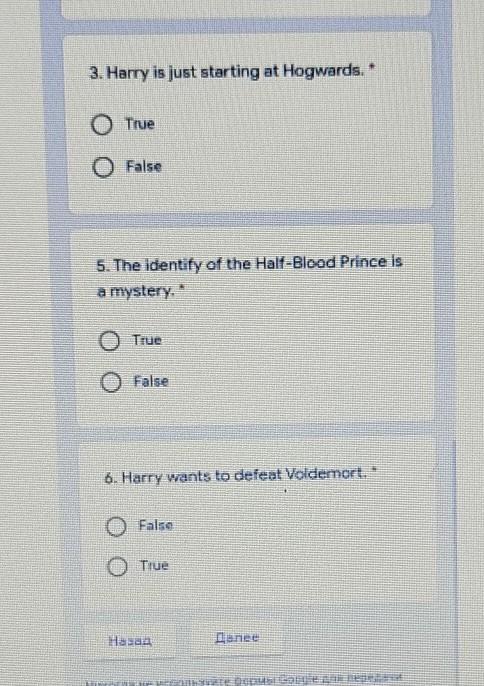This screenshot has width=484, height=686.
Task: Choose True radio circle for Half-Blood Prince question
Action: click(x=109, y=341)
